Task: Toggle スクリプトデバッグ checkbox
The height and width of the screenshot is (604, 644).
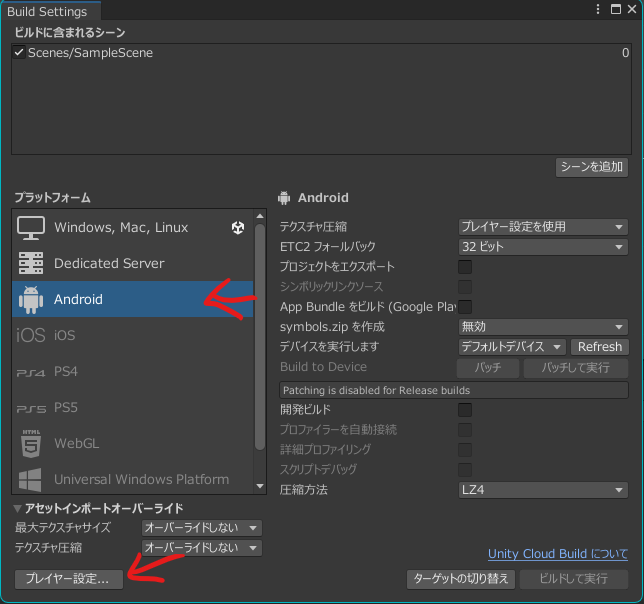Action: [x=465, y=470]
